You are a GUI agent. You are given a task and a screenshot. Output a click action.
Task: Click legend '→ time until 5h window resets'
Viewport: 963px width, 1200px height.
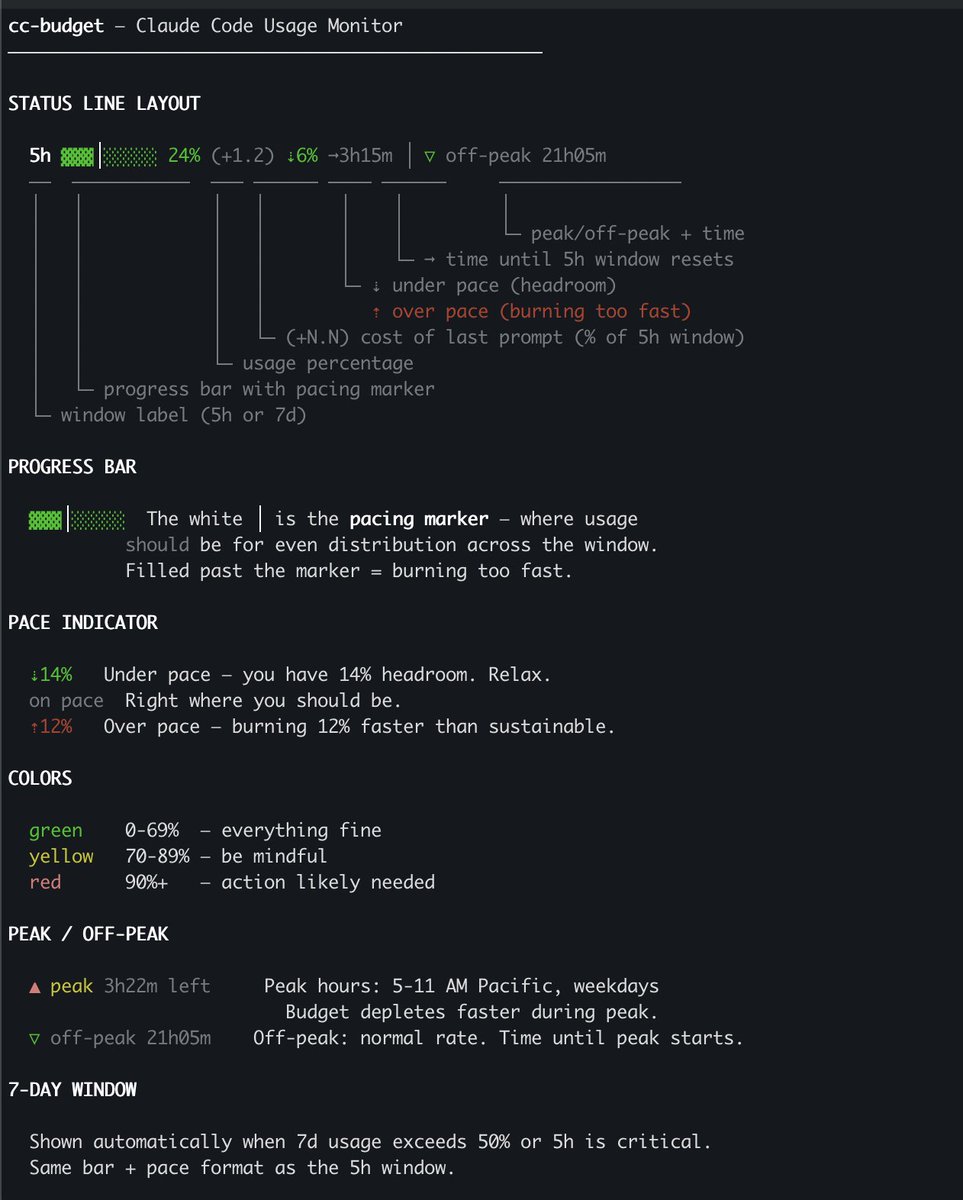tap(579, 259)
